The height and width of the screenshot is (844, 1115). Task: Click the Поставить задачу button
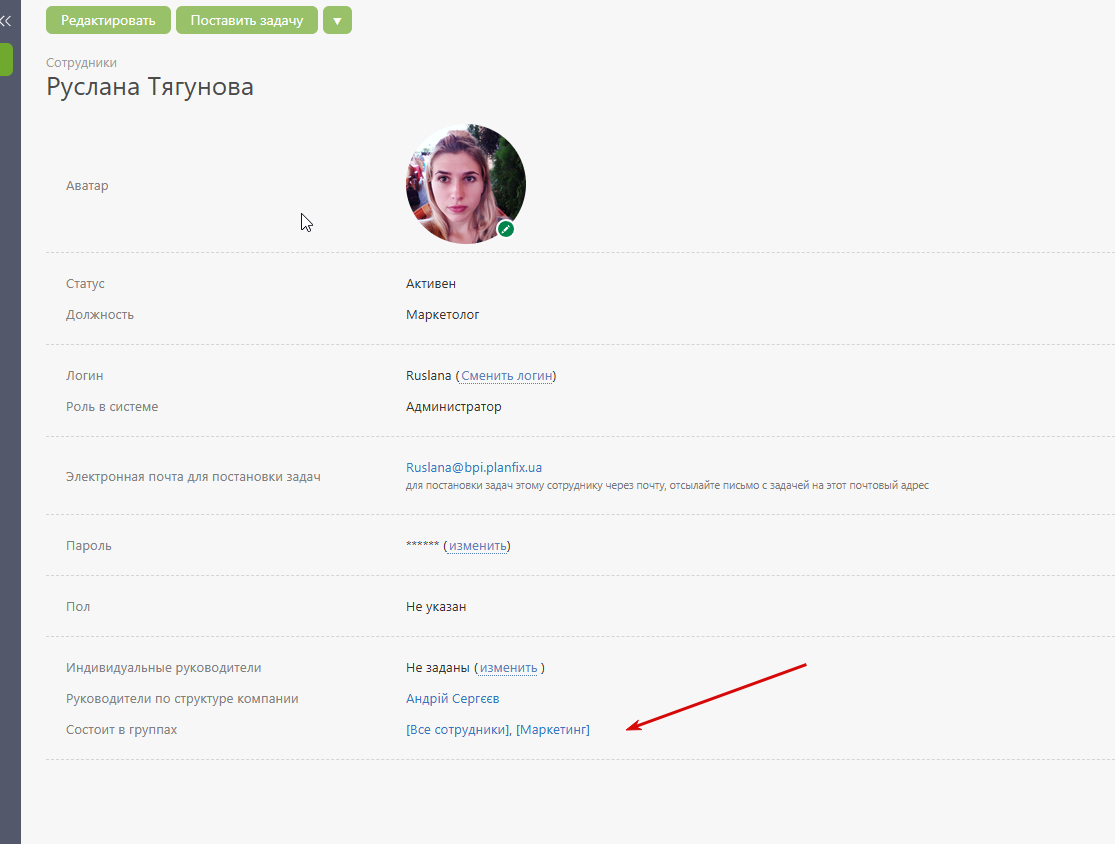point(246,20)
